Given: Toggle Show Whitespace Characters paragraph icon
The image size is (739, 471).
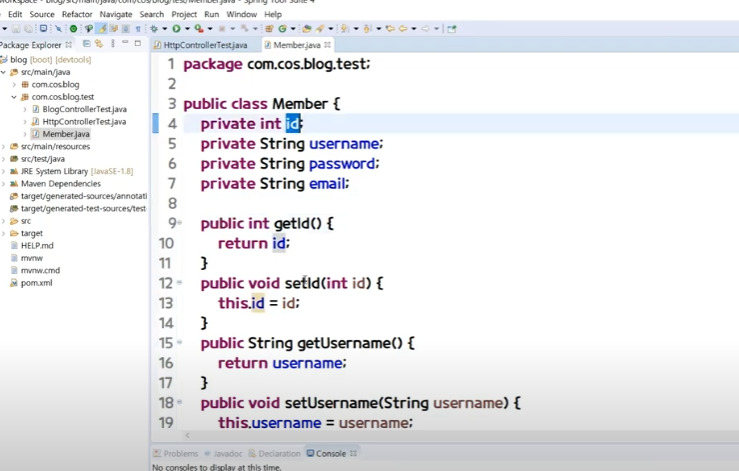Looking at the screenshot, I should click(138, 29).
